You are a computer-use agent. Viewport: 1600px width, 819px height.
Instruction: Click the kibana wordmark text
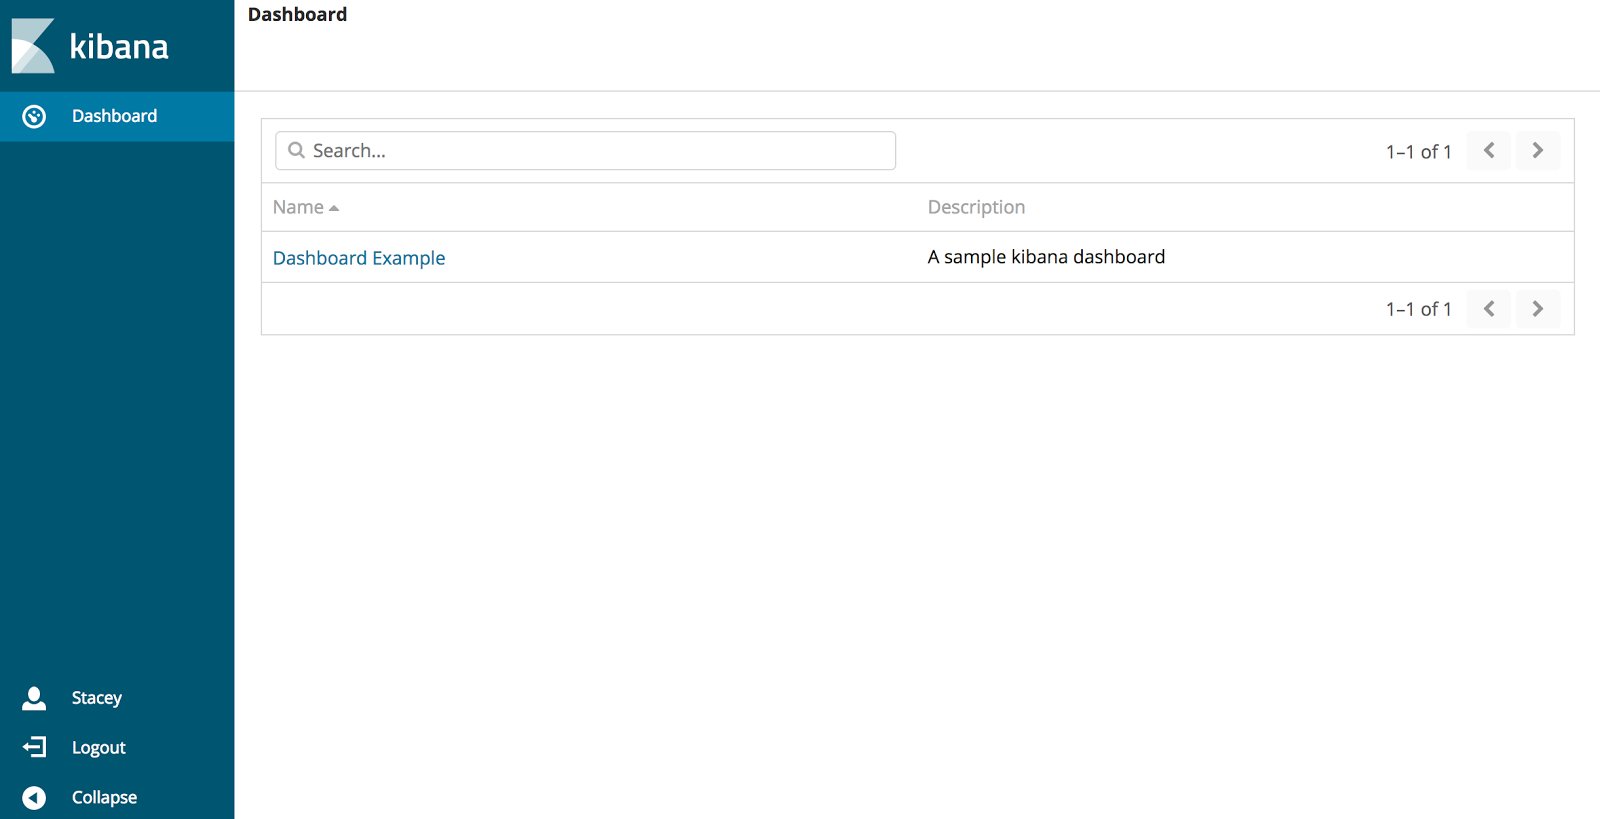[x=119, y=47]
